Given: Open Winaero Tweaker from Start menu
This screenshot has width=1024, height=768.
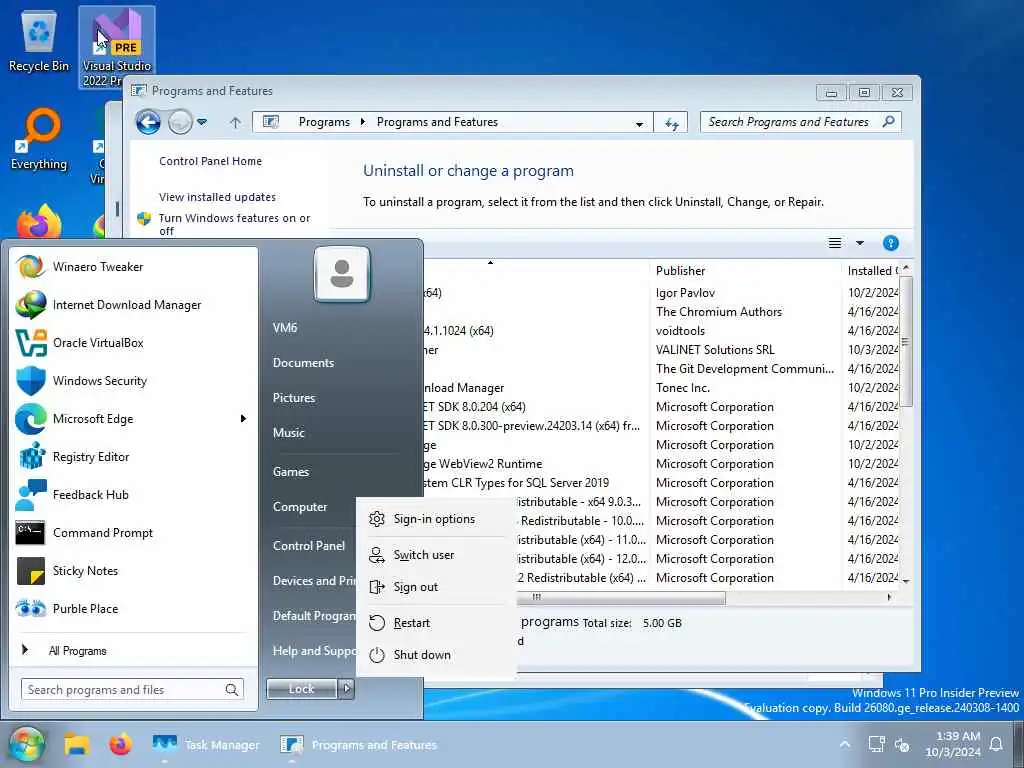Looking at the screenshot, I should click(133, 266).
